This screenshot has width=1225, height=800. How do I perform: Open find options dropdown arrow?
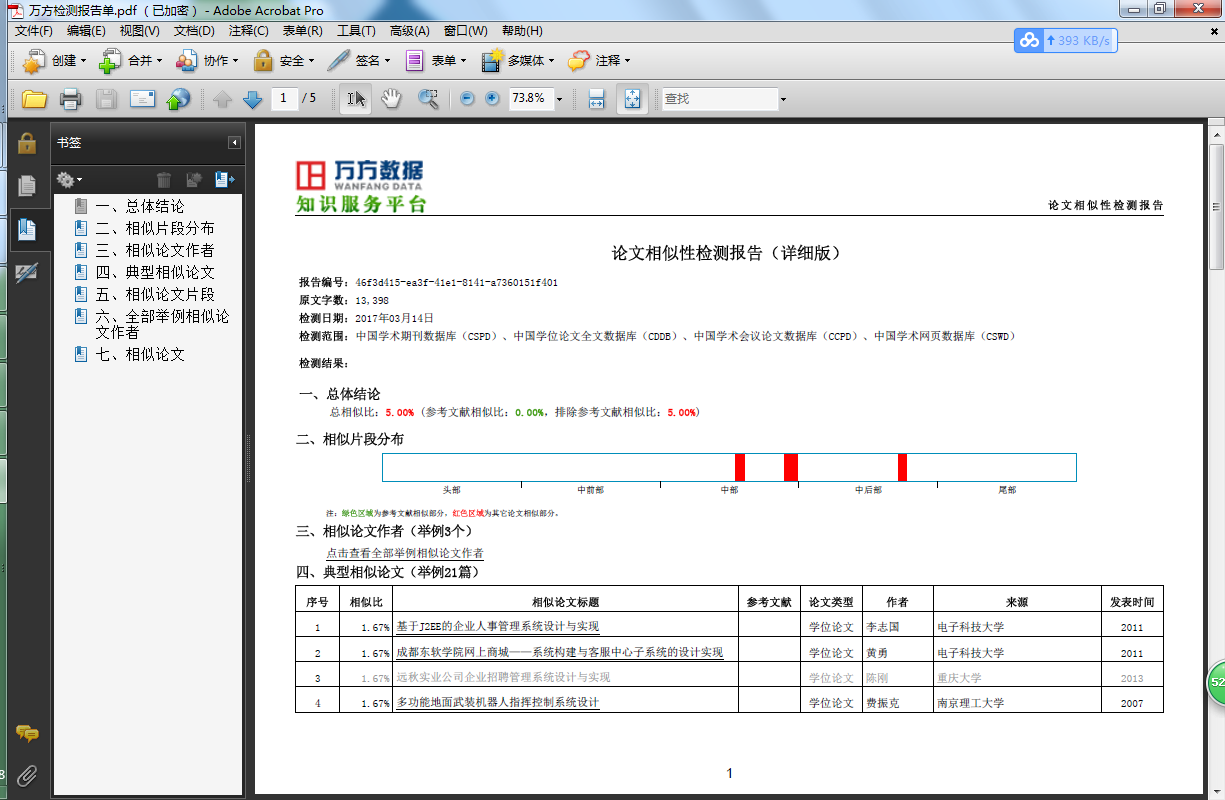point(783,99)
